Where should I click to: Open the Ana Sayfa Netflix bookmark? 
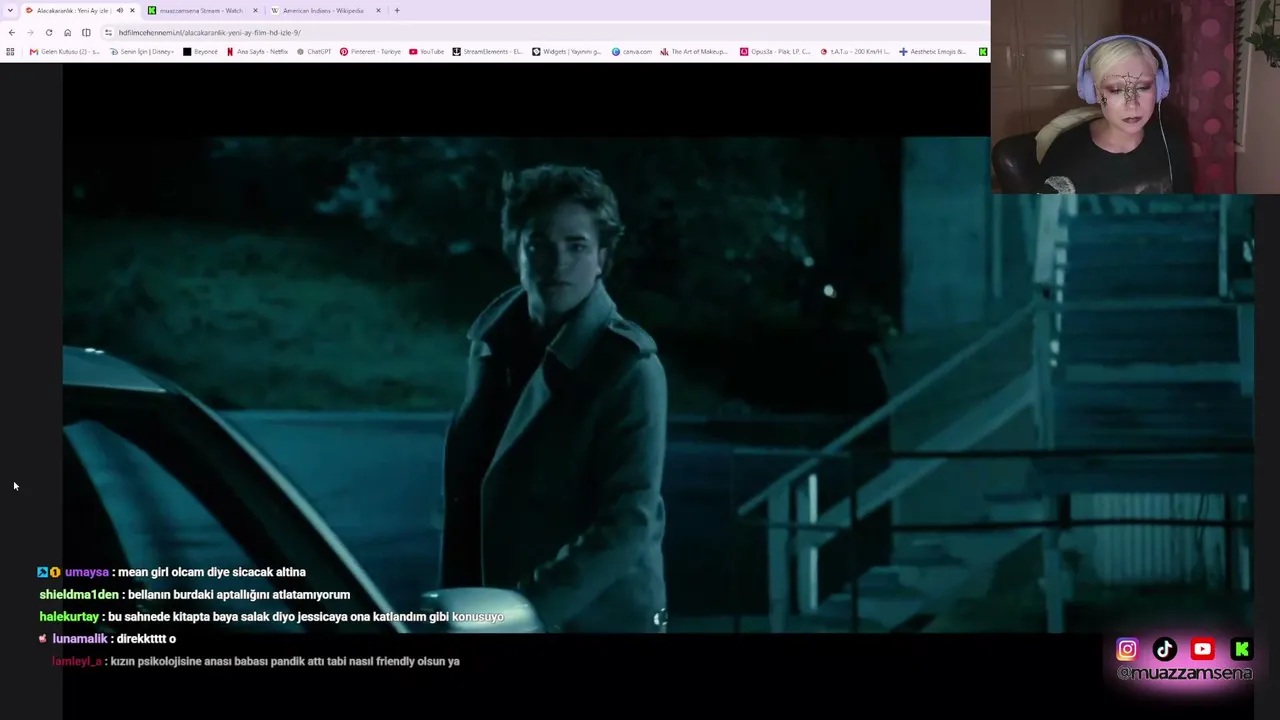(x=257, y=52)
